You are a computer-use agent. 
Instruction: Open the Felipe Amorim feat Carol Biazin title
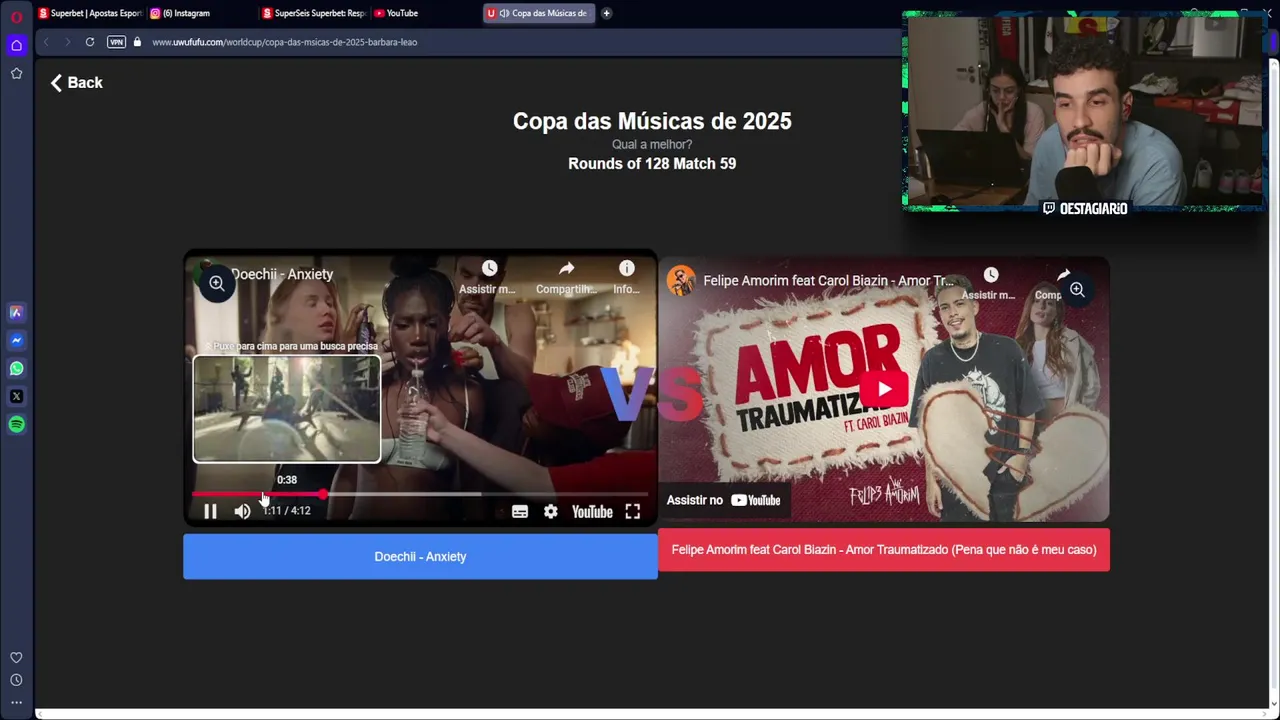(828, 281)
